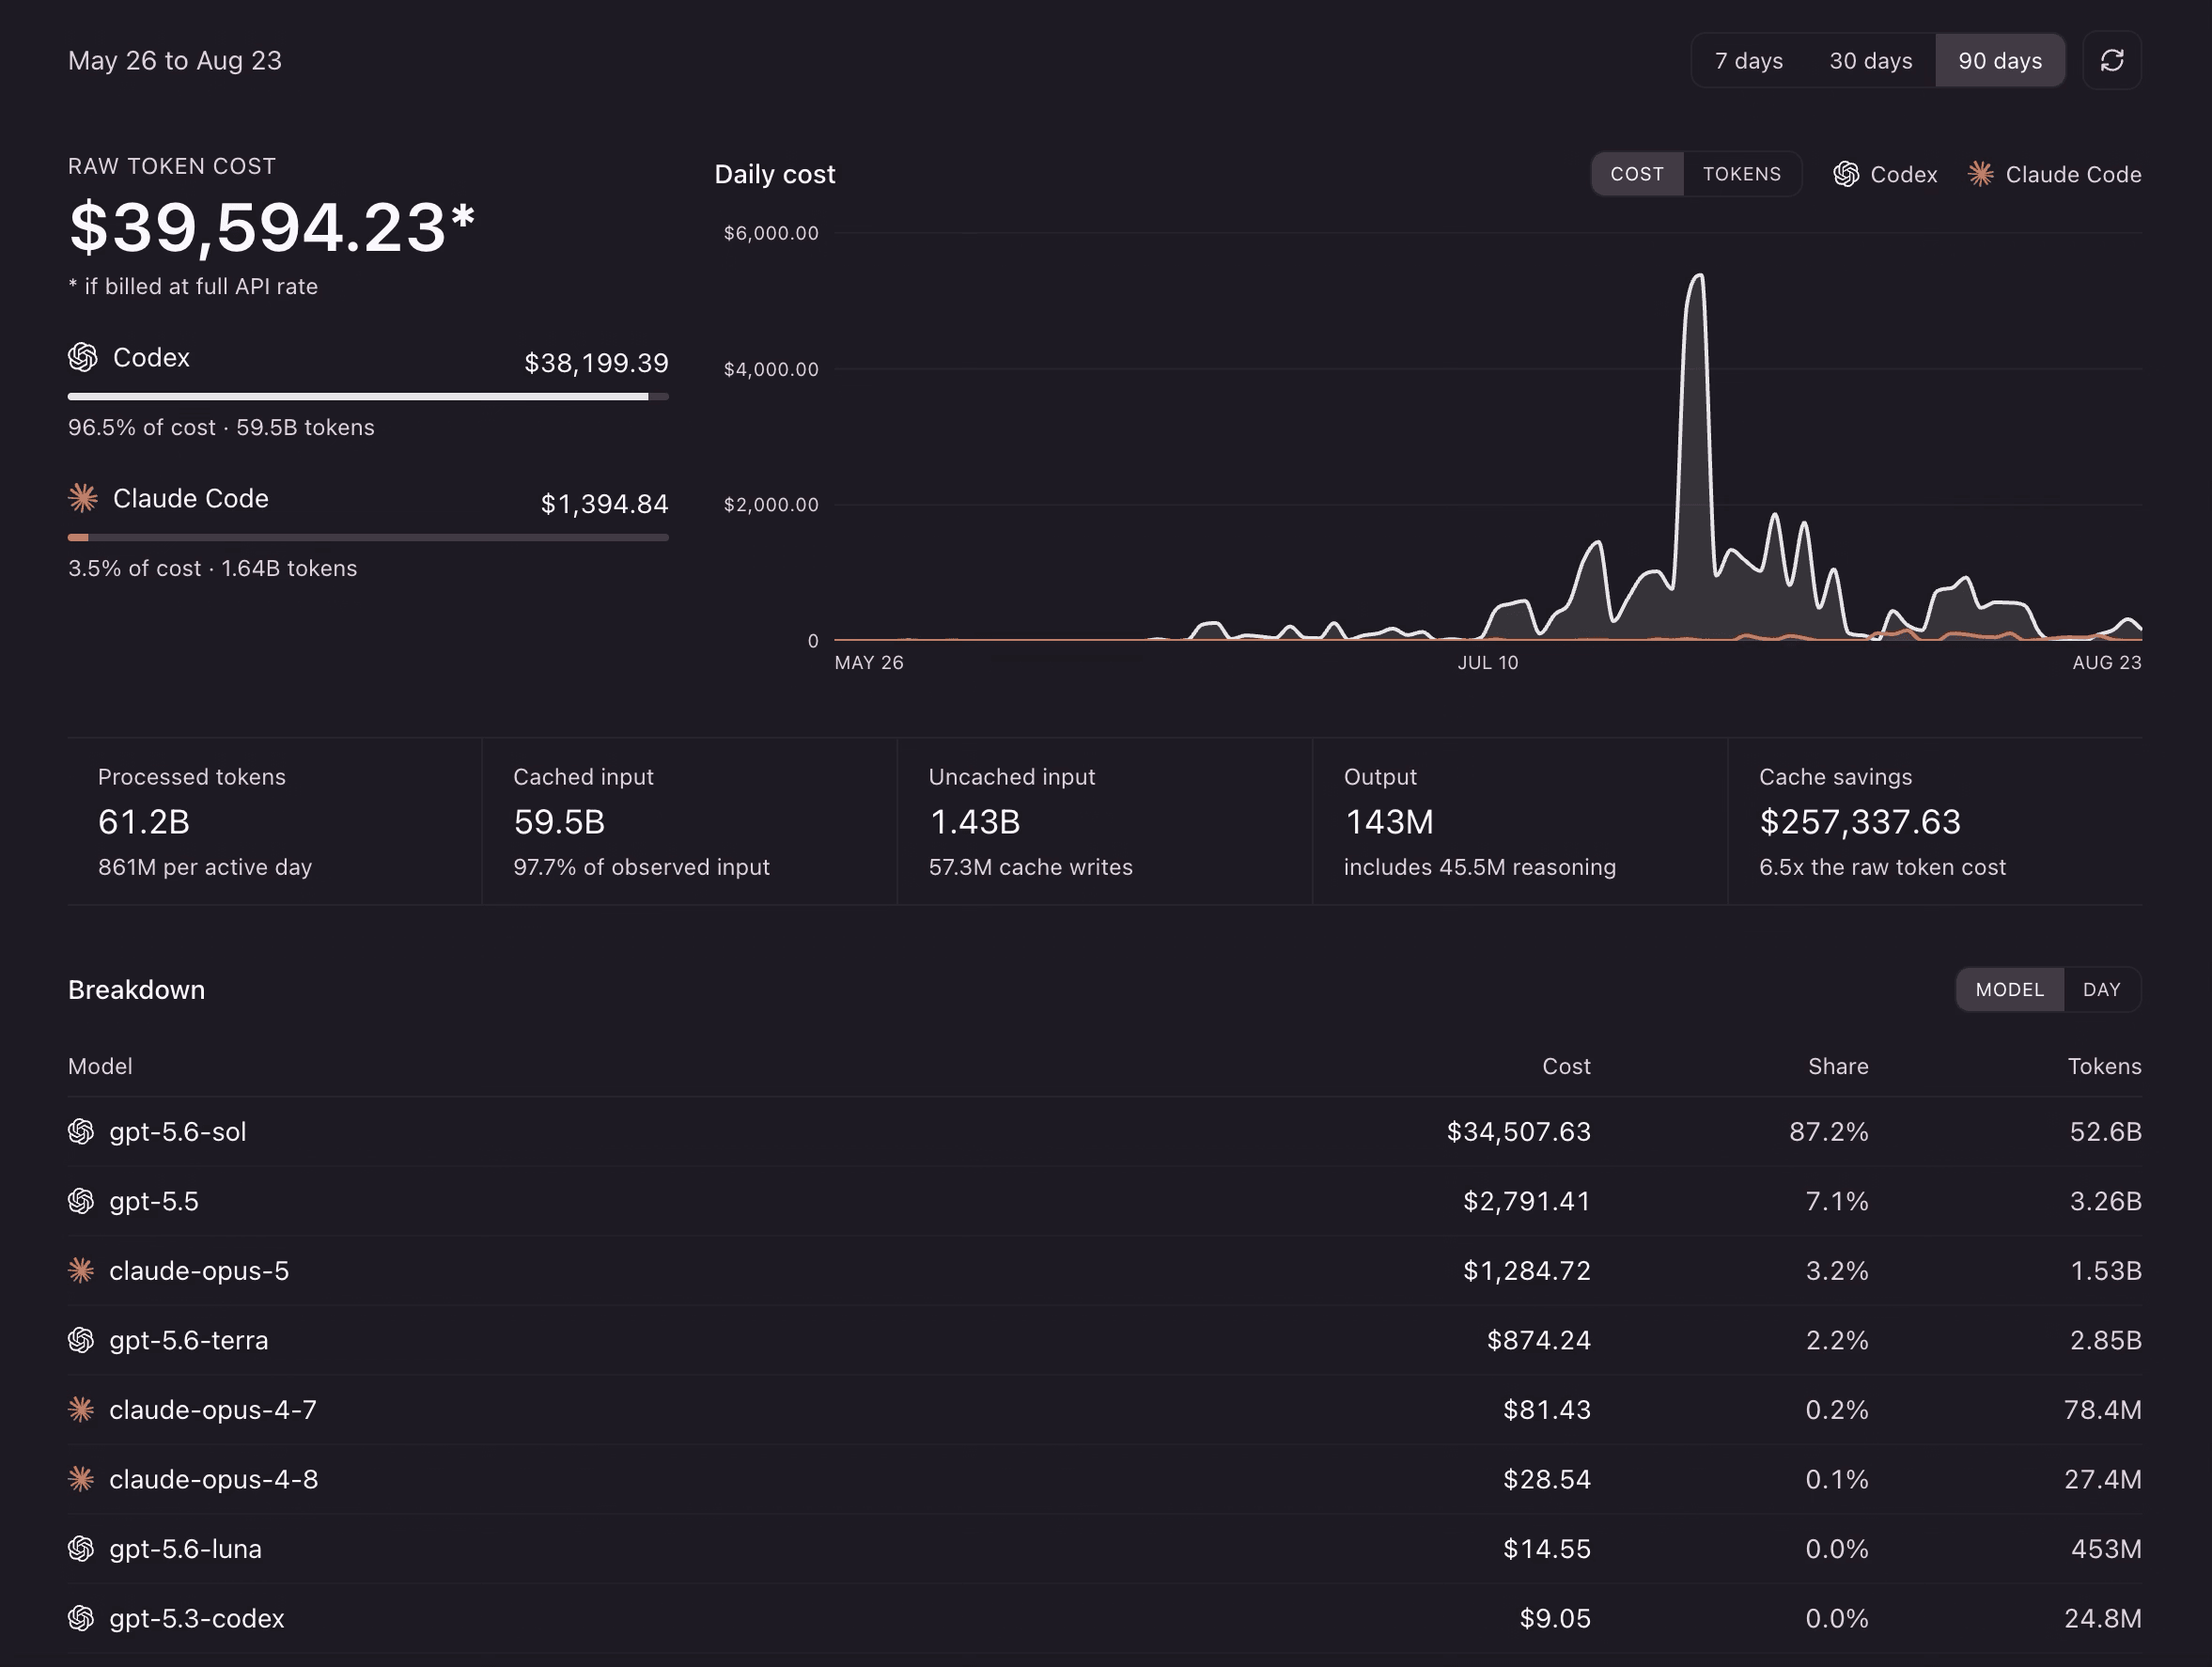Sort by the Cost column header

click(x=1566, y=1066)
